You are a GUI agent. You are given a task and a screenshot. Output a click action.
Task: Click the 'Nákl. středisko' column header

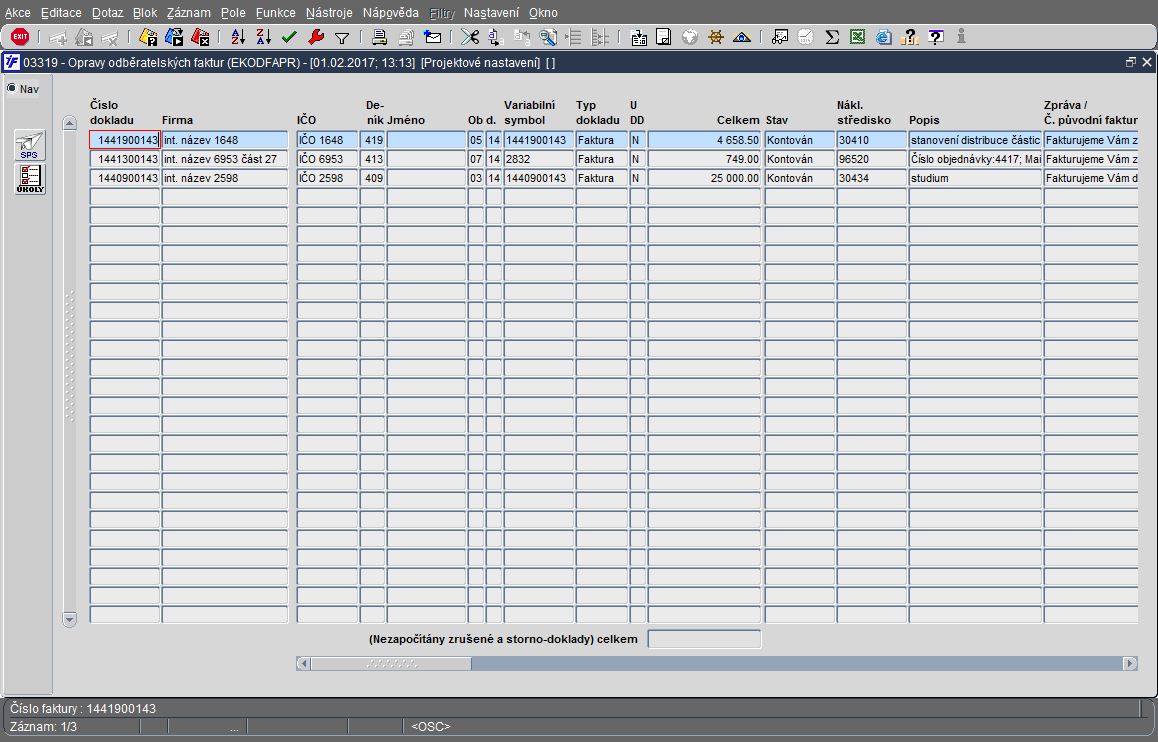click(x=864, y=112)
